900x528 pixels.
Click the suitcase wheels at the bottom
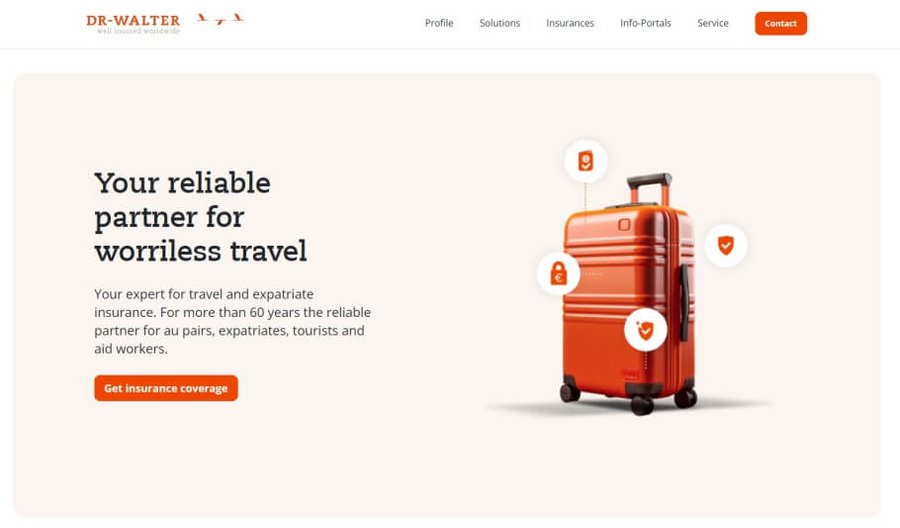point(628,396)
